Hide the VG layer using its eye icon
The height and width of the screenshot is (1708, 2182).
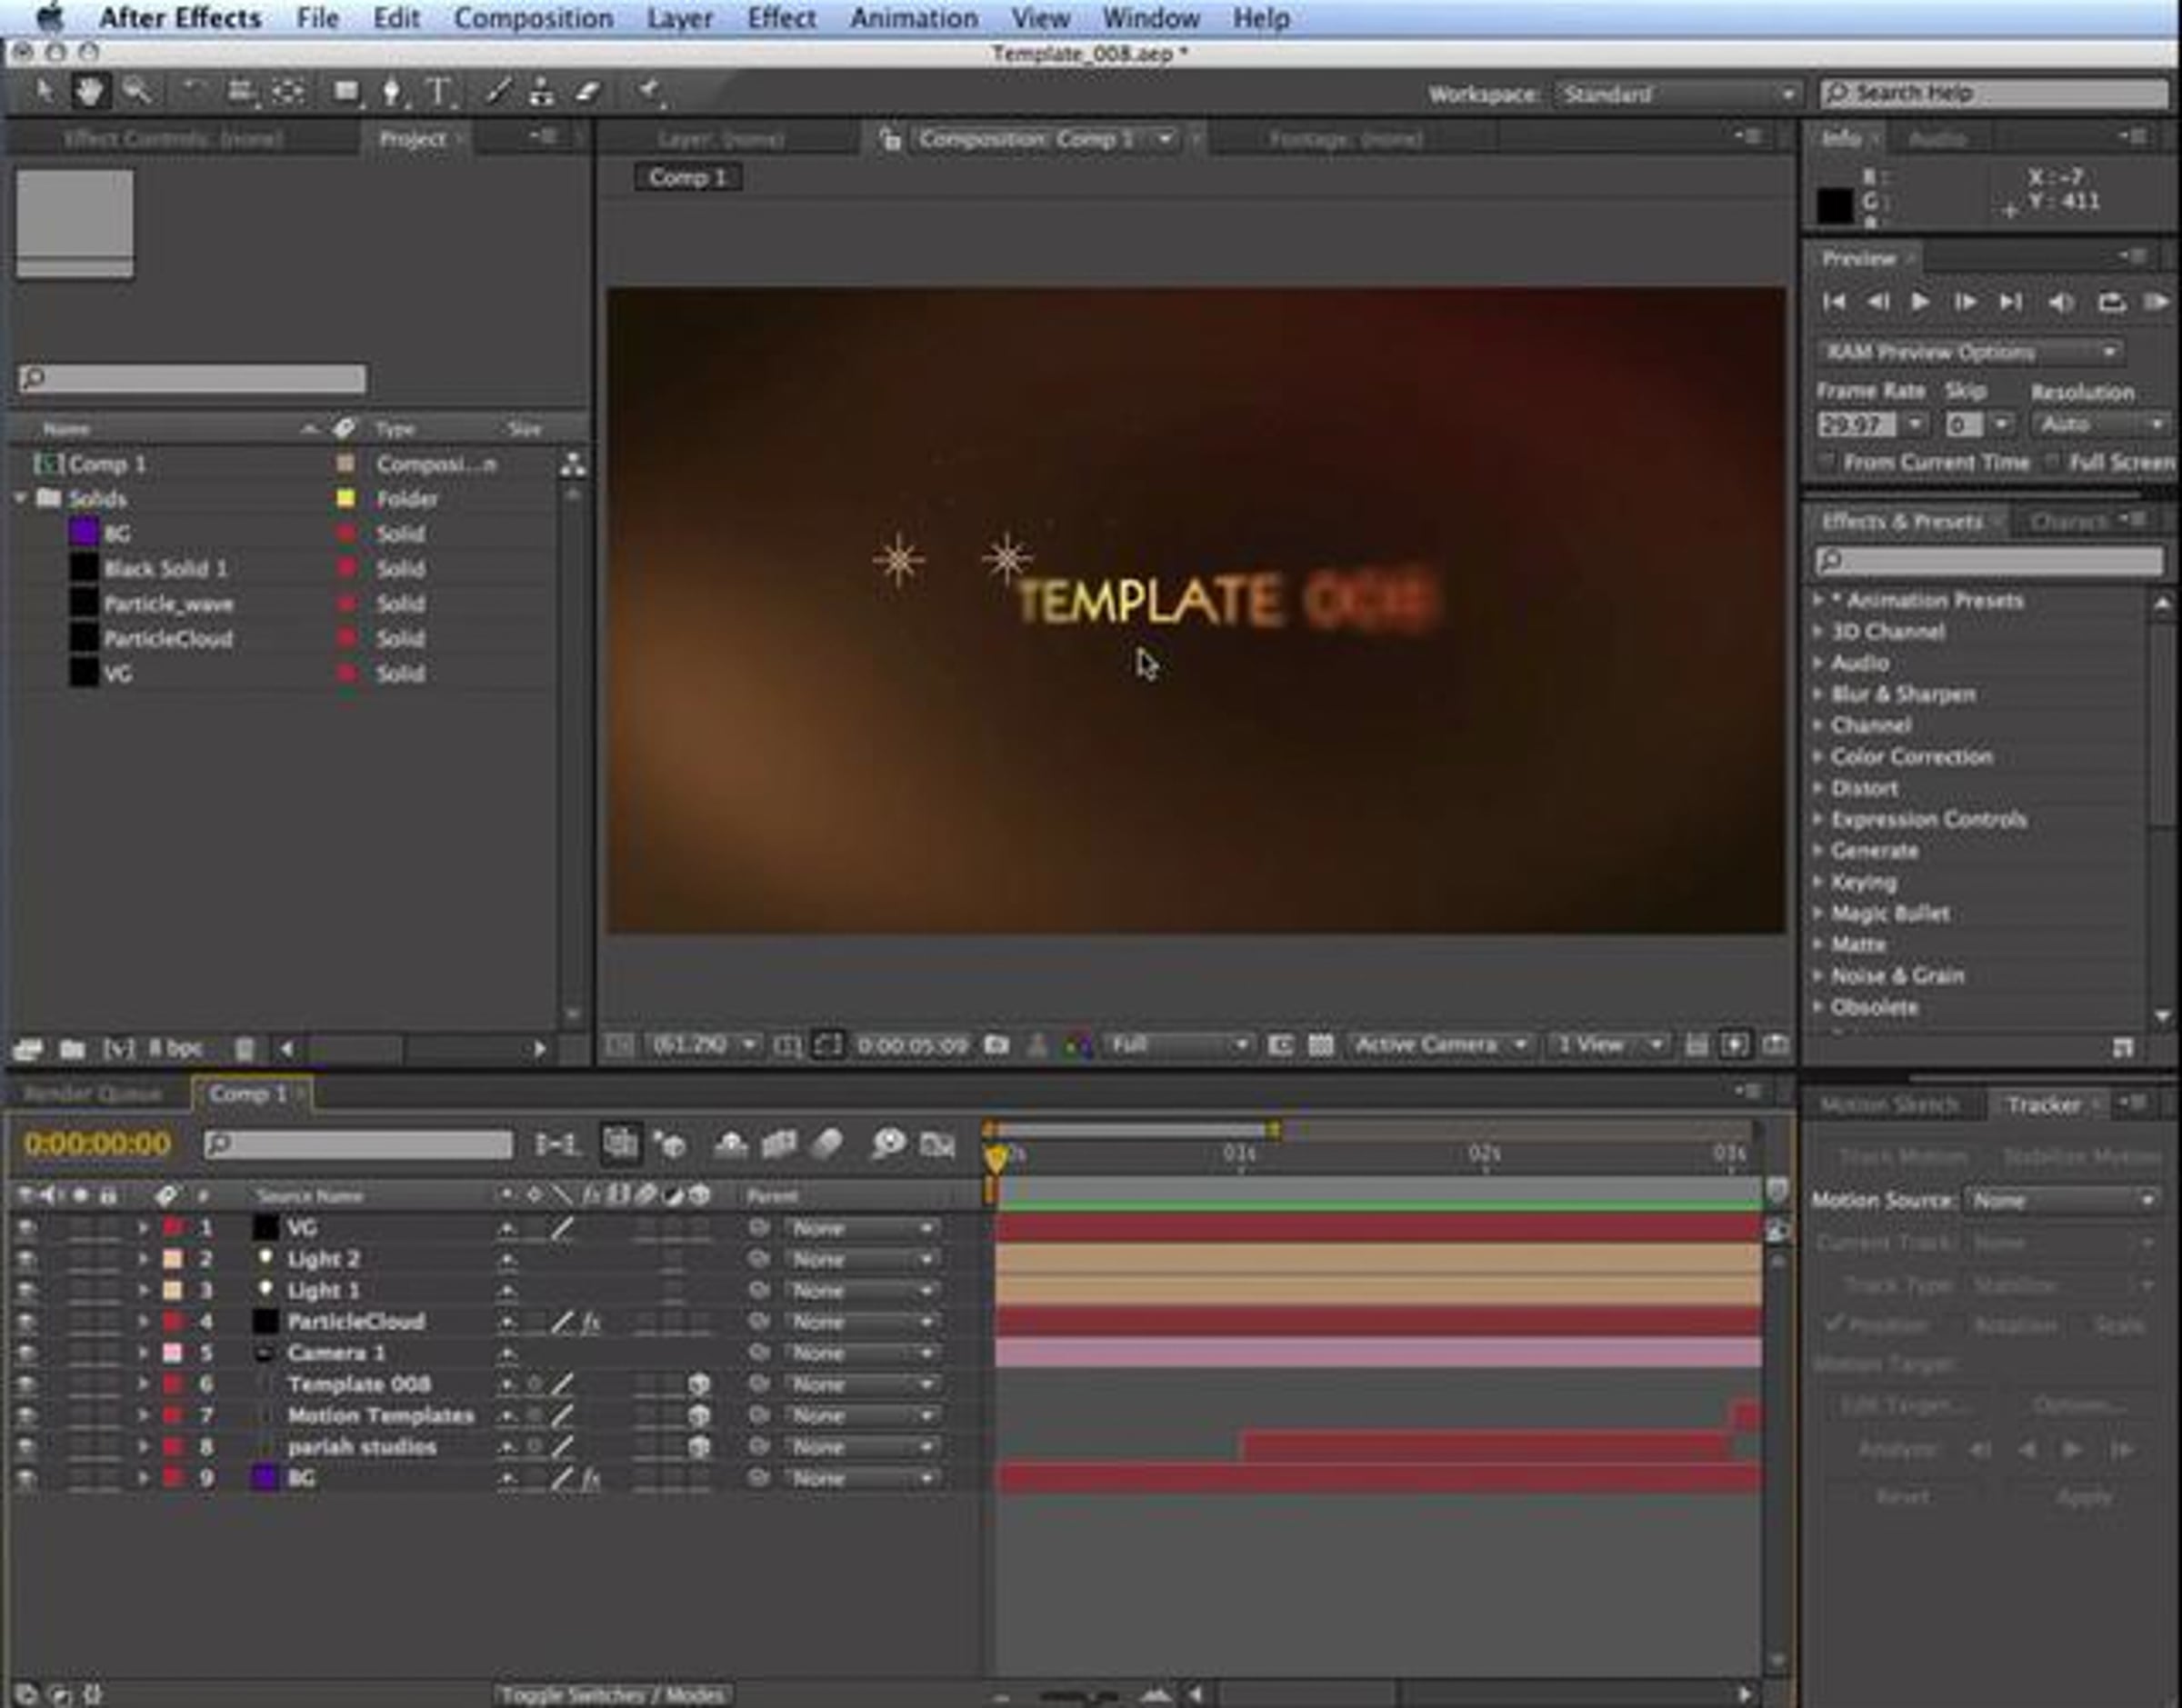(26, 1228)
